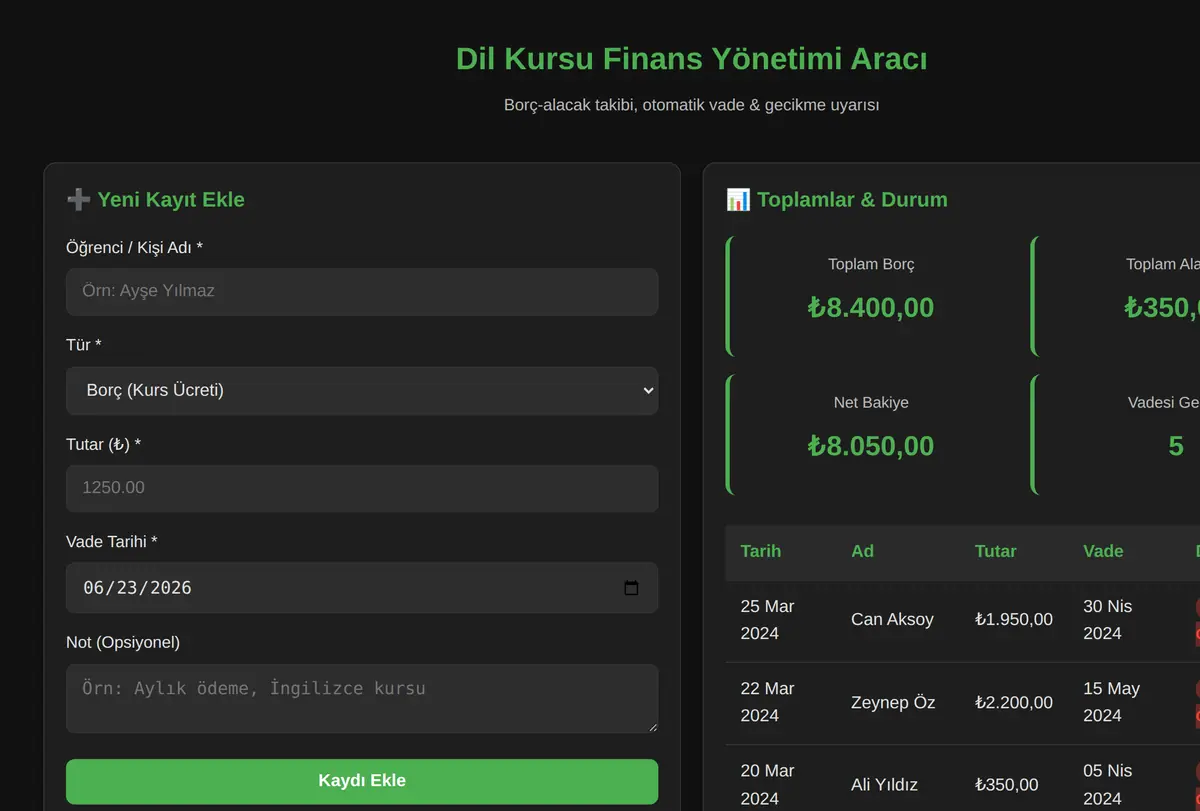Click the Yeni Kayıt Ekle heading

171,199
